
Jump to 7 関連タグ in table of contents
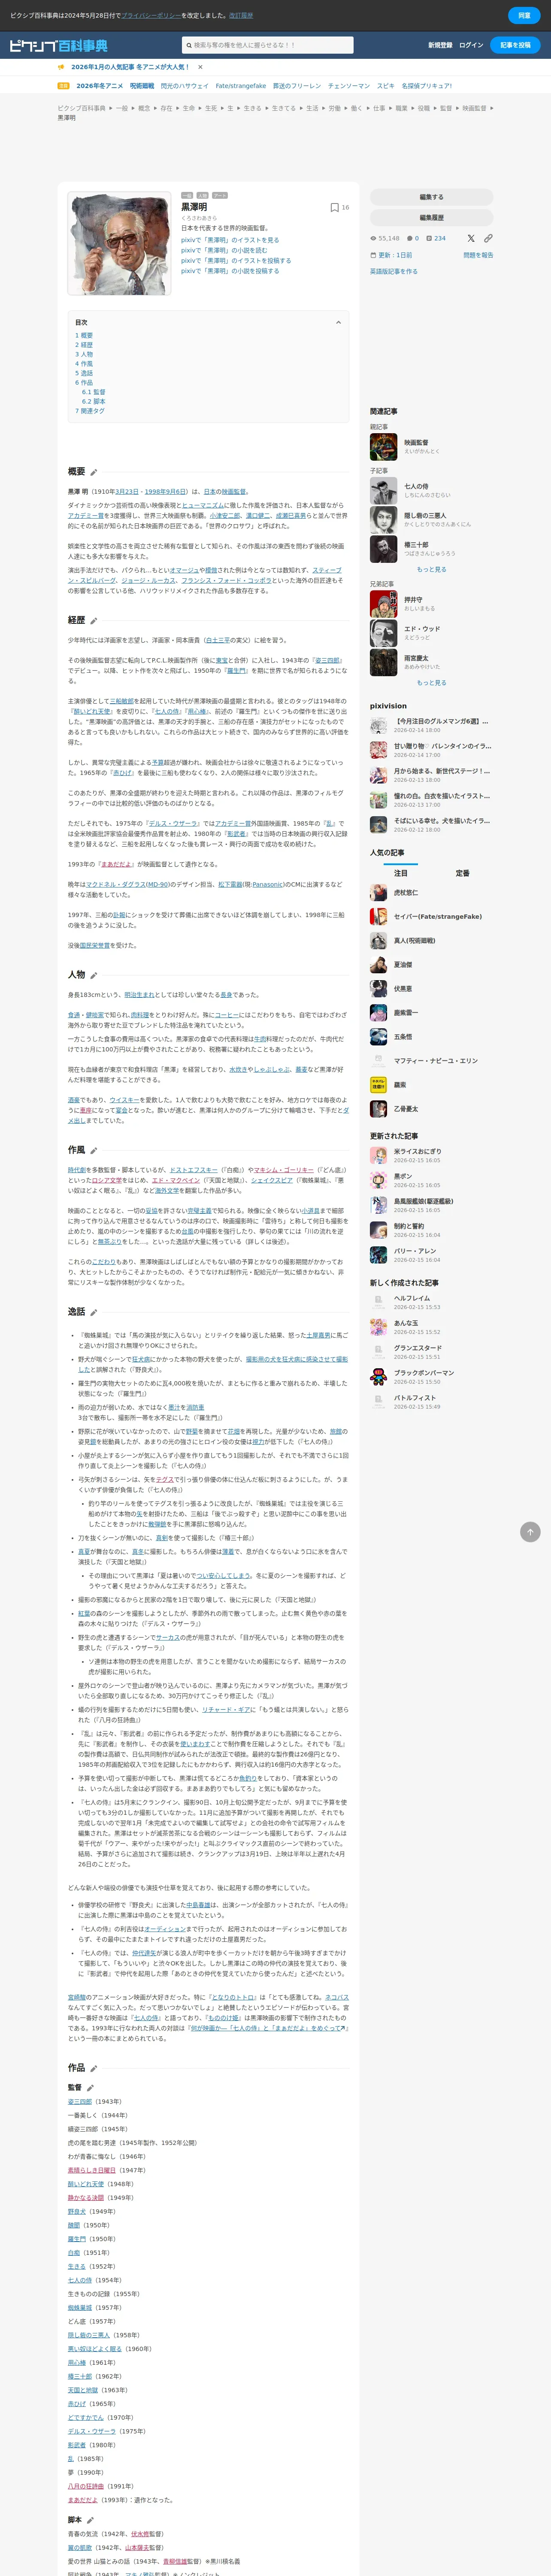90,411
